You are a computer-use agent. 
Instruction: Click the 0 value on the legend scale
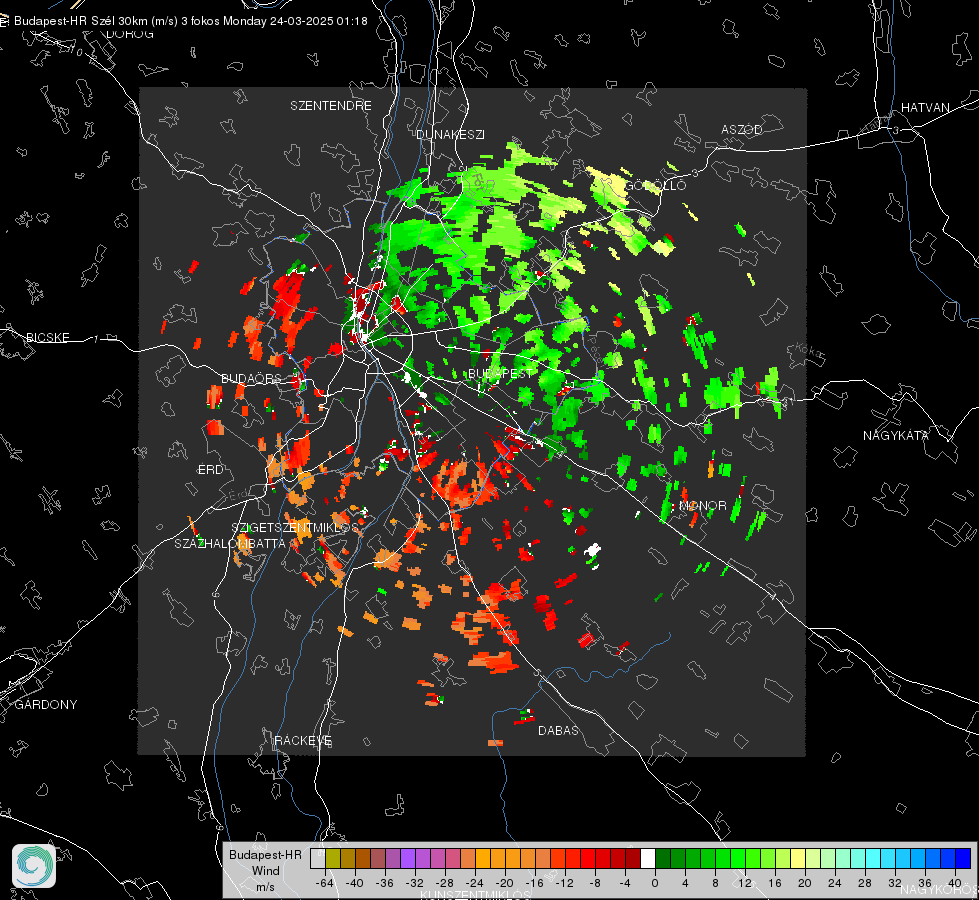(655, 883)
